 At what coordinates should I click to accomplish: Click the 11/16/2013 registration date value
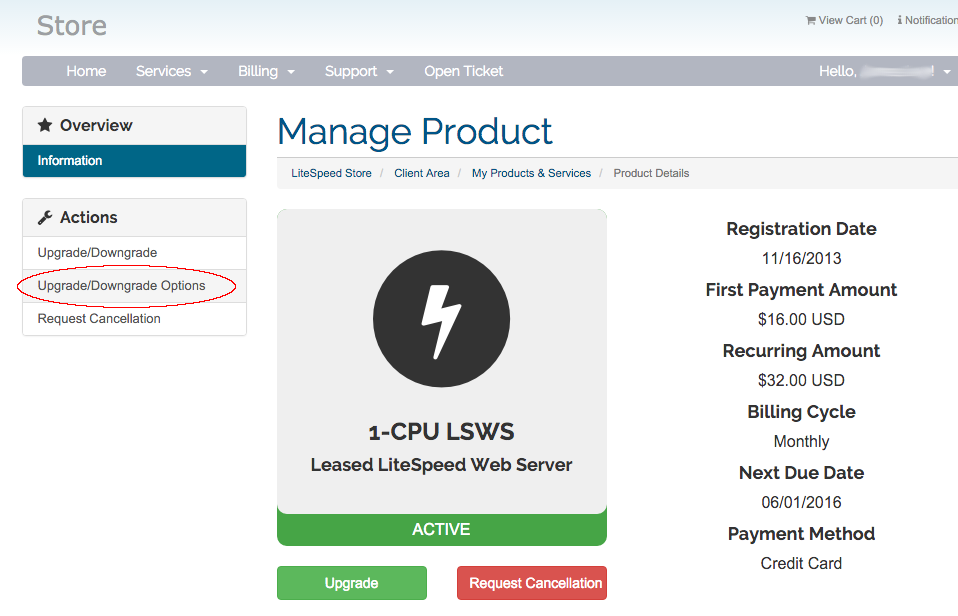pyautogui.click(x=802, y=258)
